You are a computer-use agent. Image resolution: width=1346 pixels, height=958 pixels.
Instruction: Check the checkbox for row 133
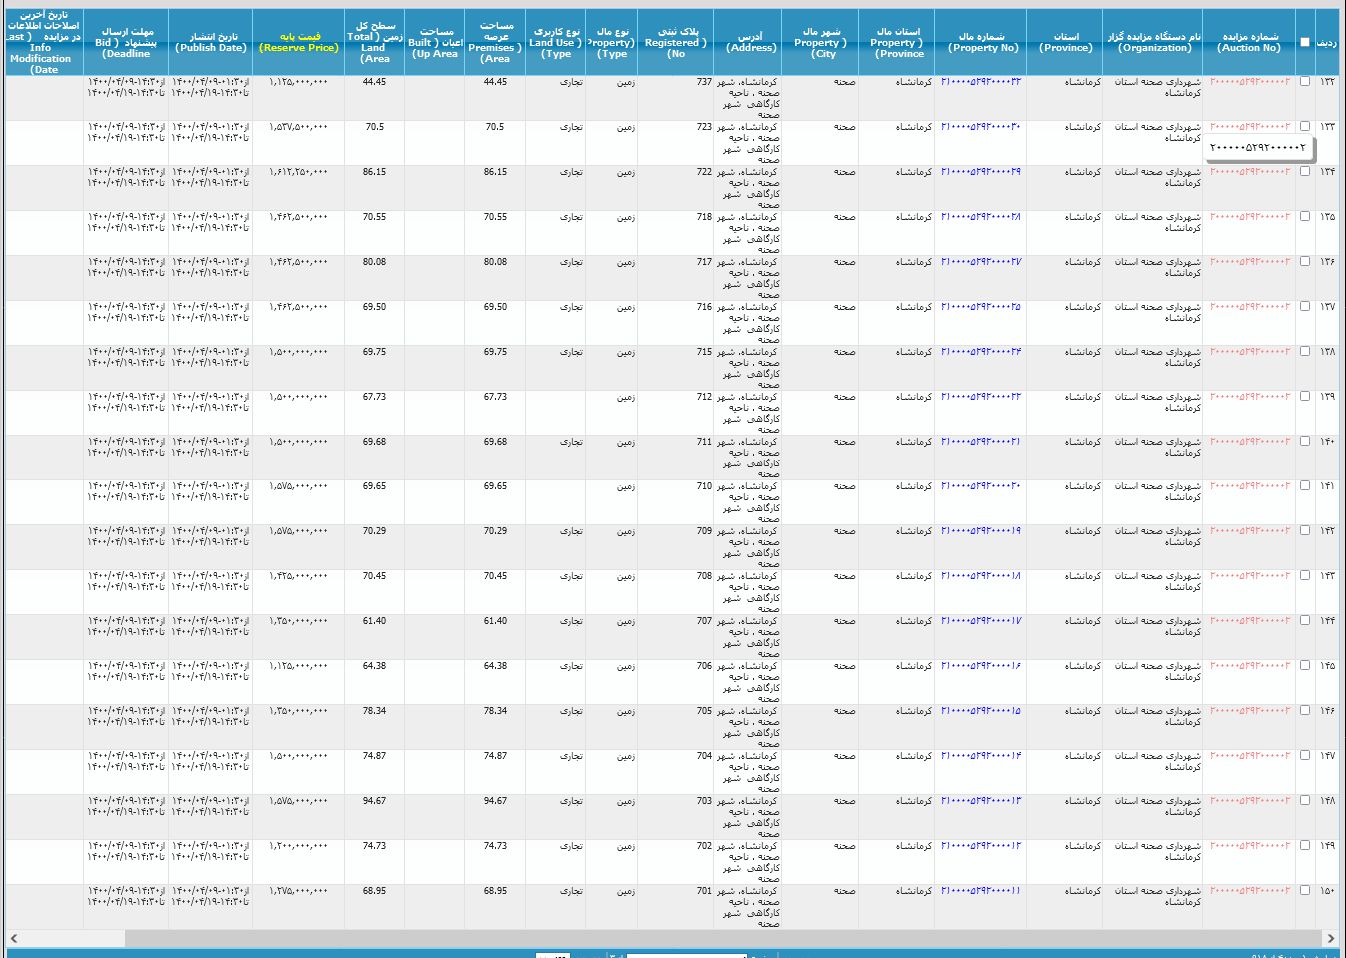1305,127
